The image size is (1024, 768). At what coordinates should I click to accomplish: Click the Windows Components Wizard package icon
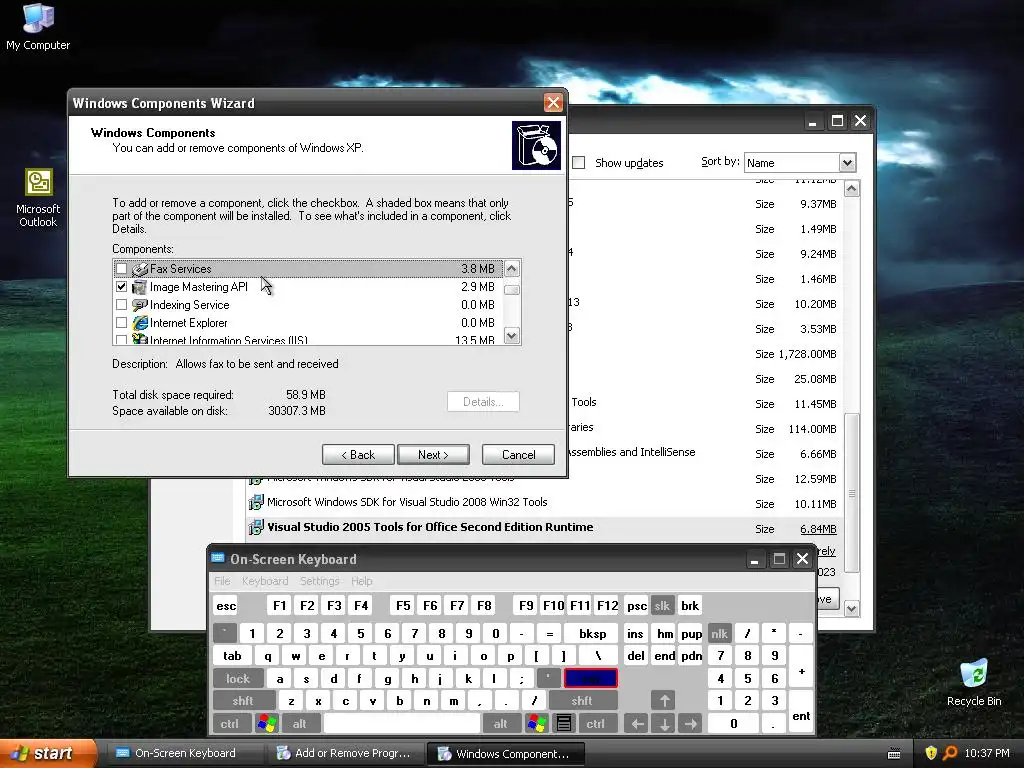click(x=536, y=145)
